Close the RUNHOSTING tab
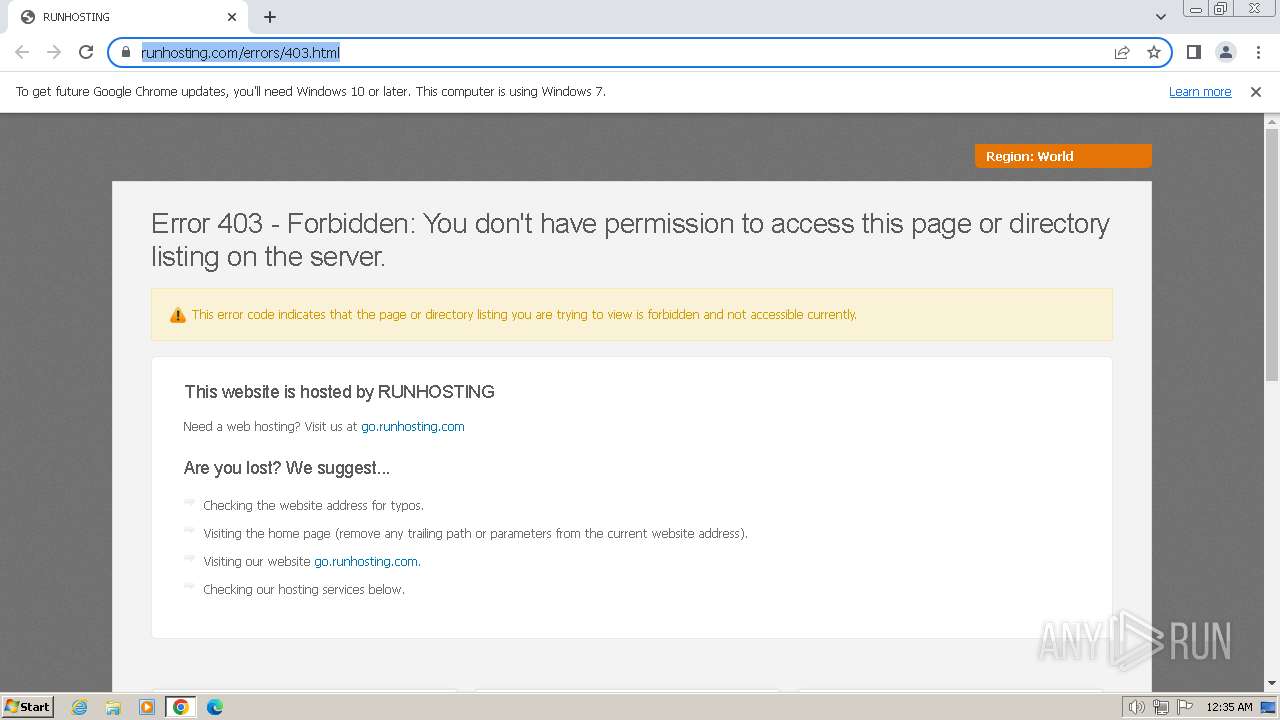 pyautogui.click(x=232, y=17)
